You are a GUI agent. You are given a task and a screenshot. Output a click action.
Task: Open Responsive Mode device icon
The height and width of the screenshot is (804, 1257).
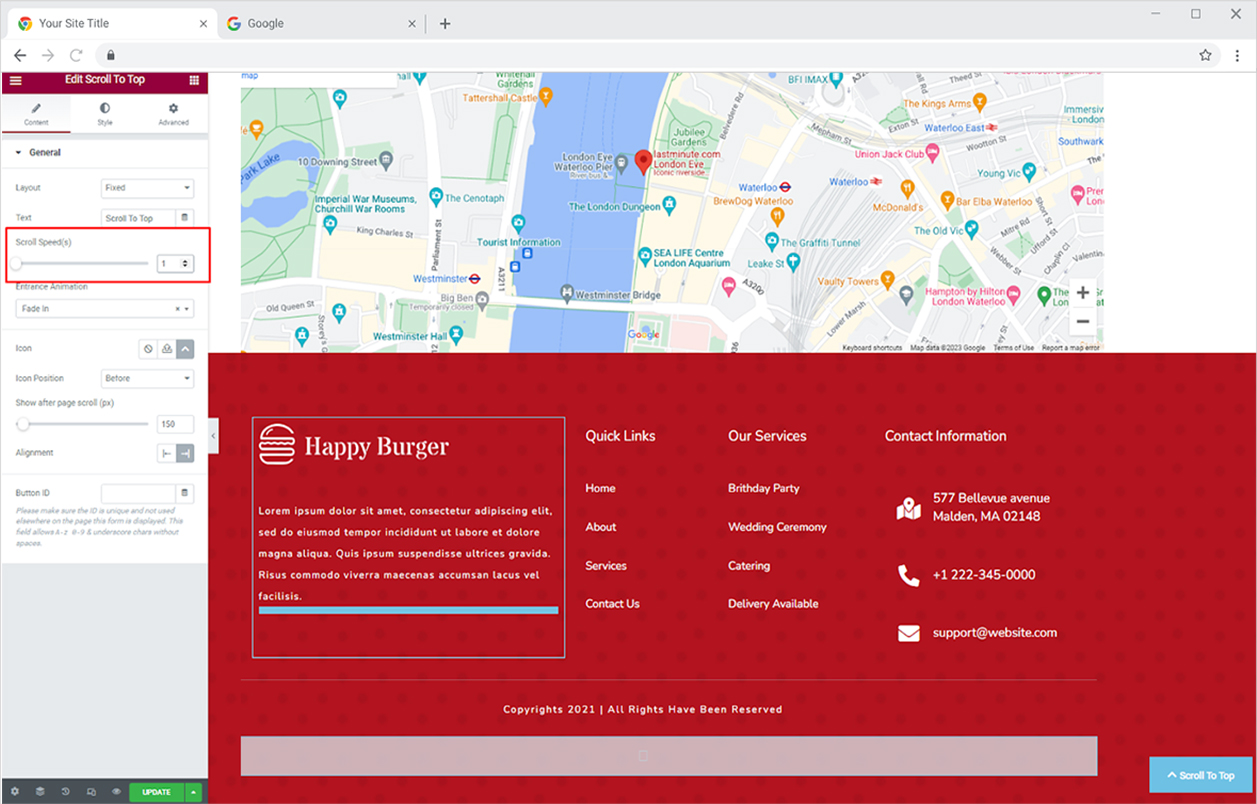[x=91, y=792]
